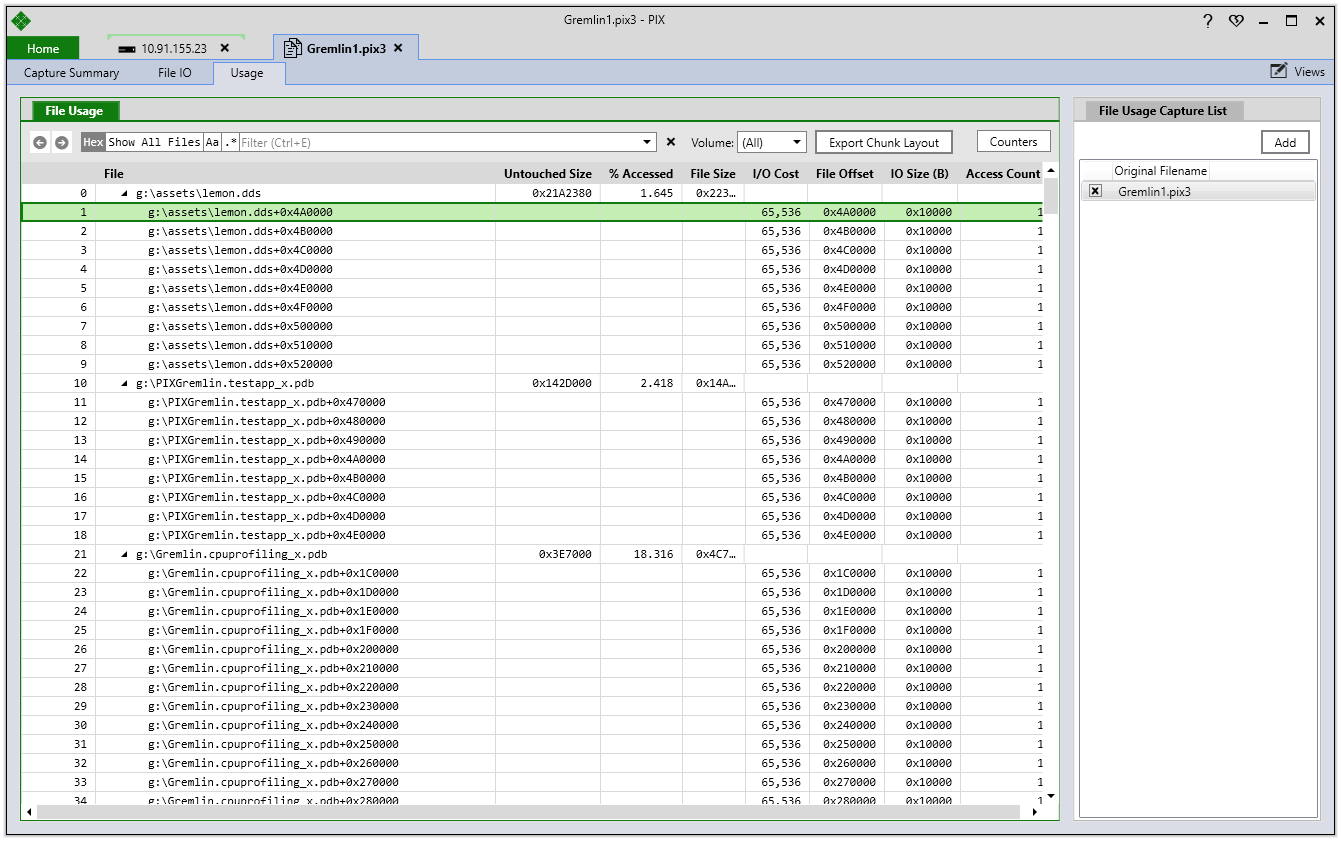The height and width of the screenshot is (841, 1341).
Task: Collapse the g:\PIXGremlin.testapp_x.pdb node
Action: coord(124,383)
